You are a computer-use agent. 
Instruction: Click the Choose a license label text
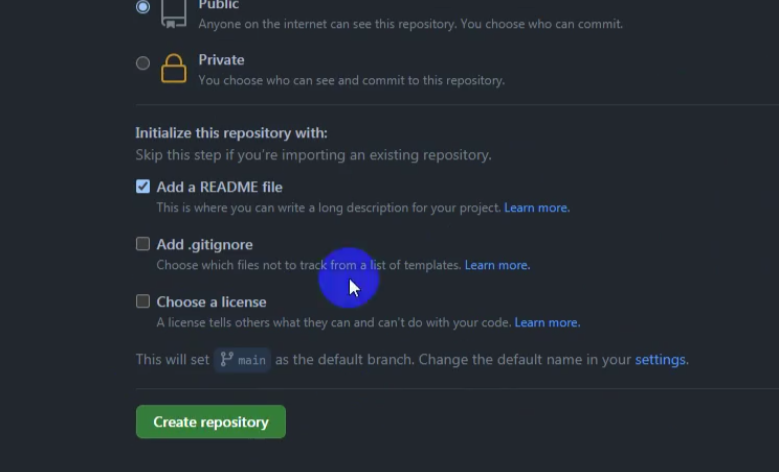coord(212,302)
